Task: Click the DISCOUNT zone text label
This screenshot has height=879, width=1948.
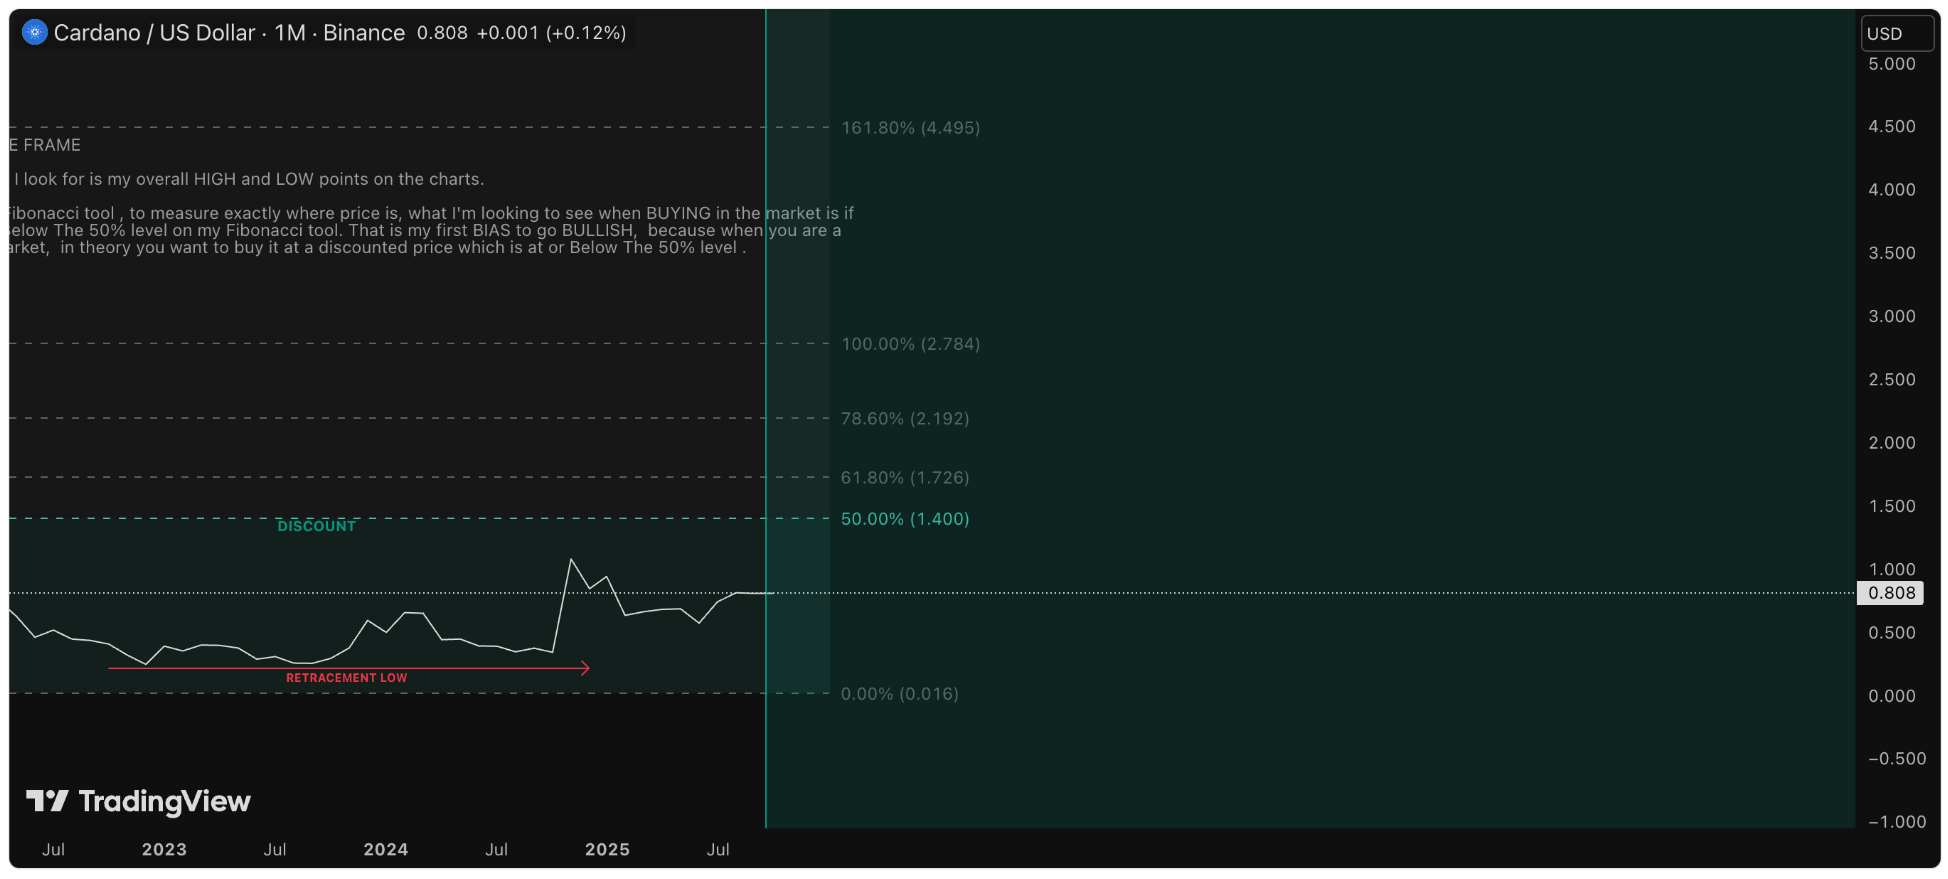Action: click(316, 526)
